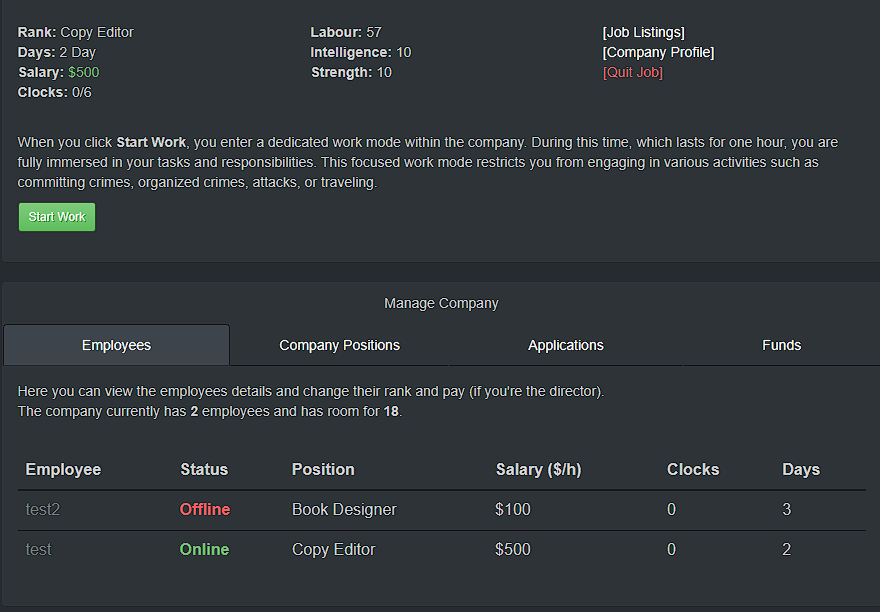Click the Position column header
Image resolution: width=880 pixels, height=612 pixels.
pos(323,469)
